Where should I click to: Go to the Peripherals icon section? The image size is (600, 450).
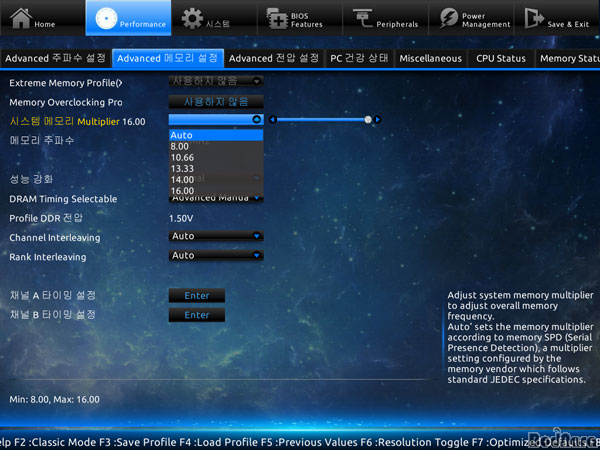[362, 17]
